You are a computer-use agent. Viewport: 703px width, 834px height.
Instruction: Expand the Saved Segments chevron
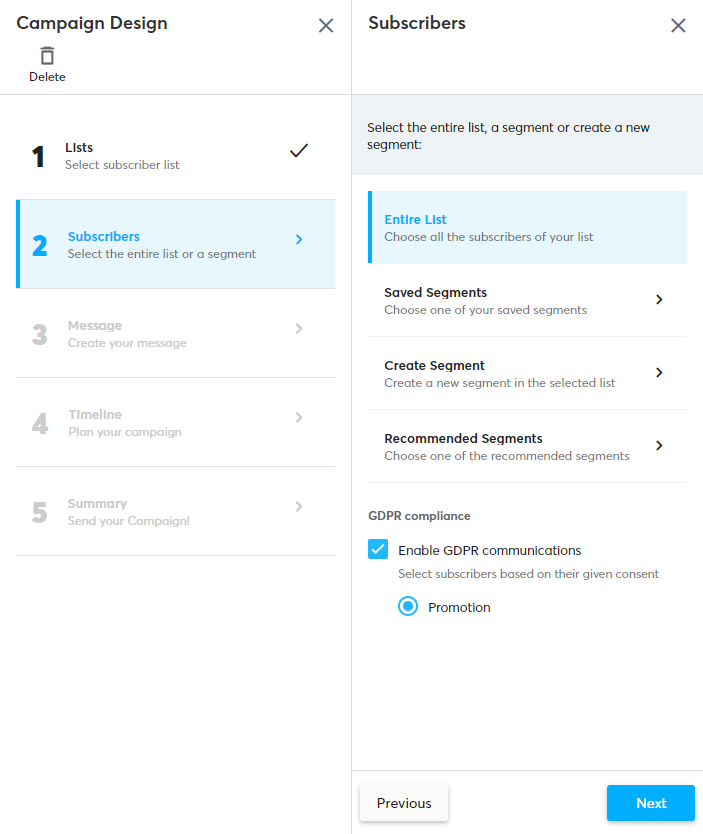tap(659, 299)
